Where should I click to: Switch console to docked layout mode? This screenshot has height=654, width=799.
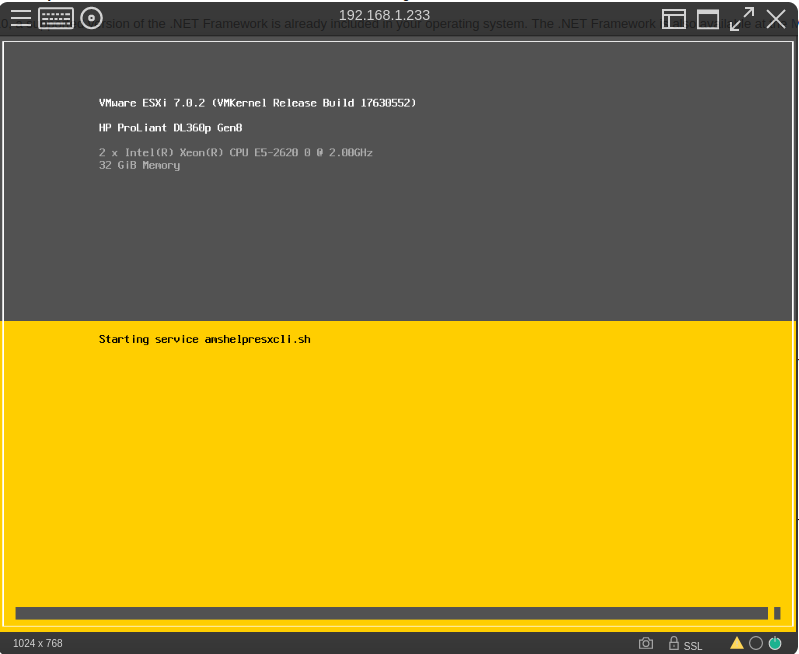pyautogui.click(x=674, y=19)
